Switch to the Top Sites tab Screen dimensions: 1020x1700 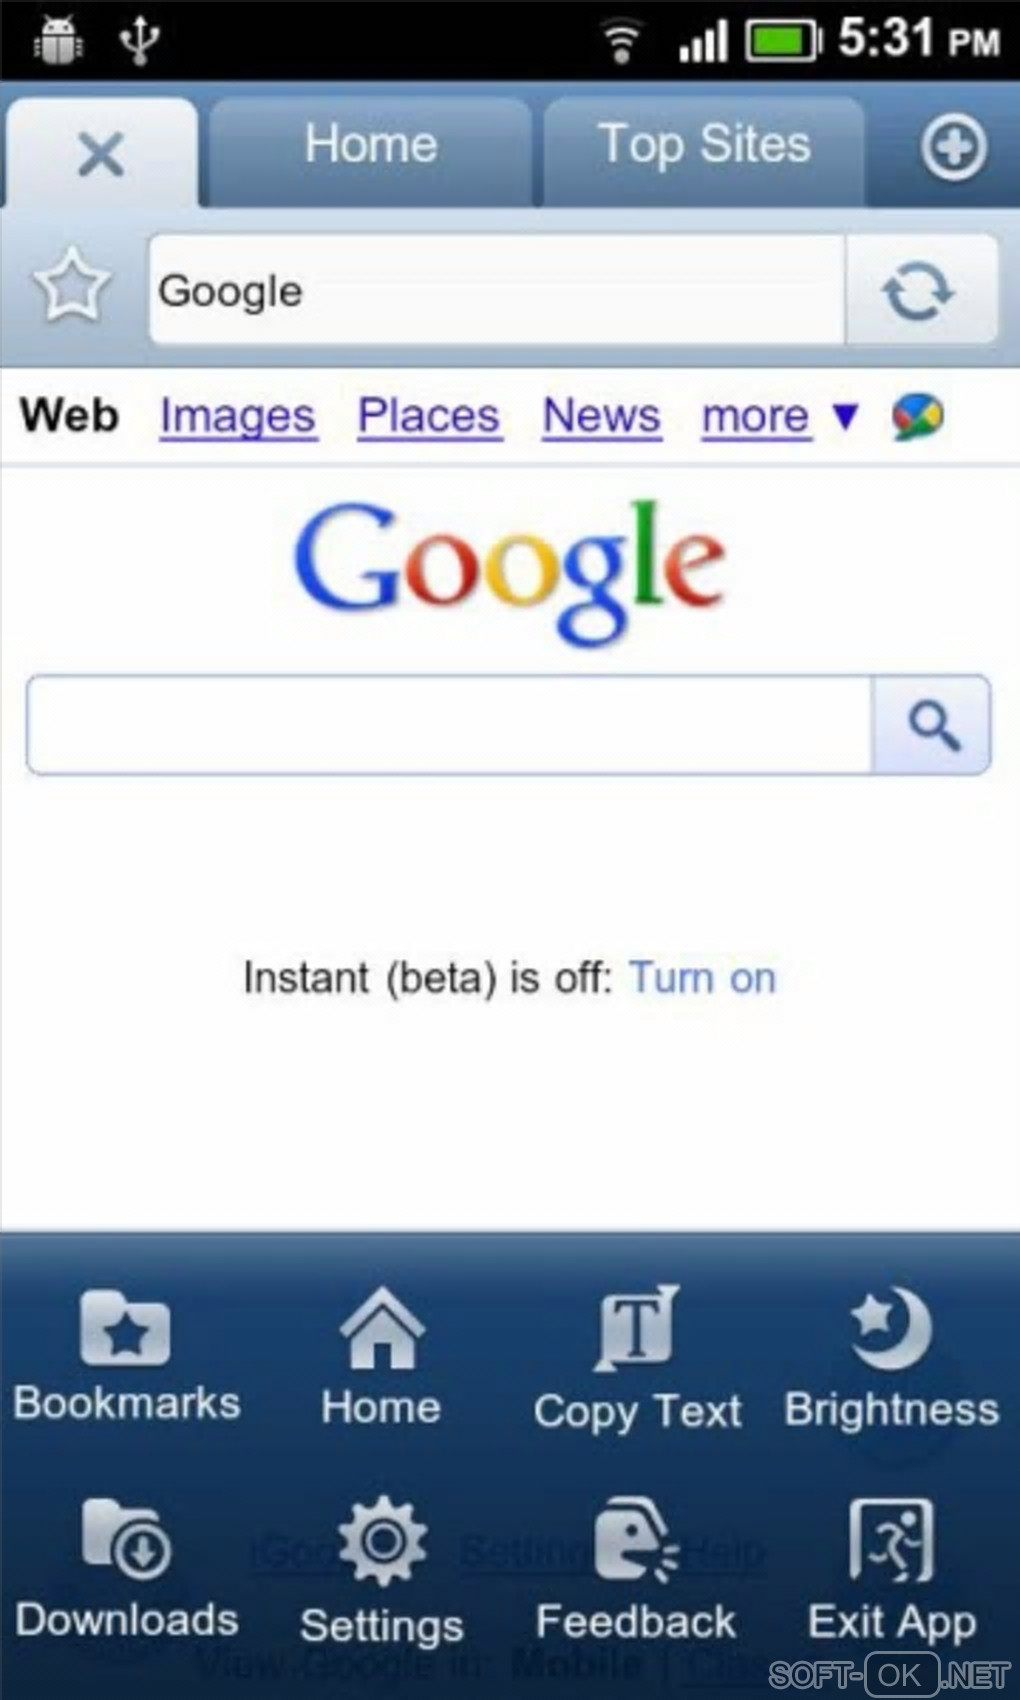click(x=704, y=148)
